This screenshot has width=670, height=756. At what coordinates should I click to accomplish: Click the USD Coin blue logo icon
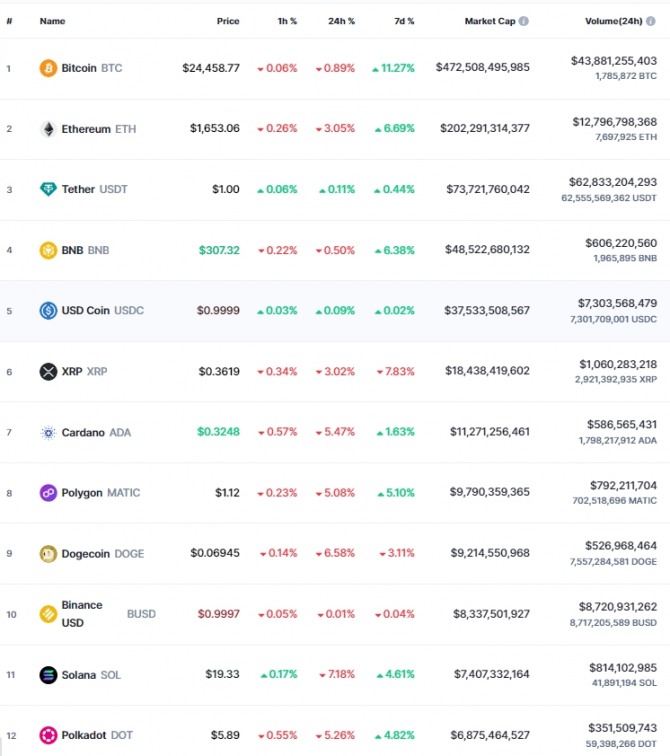tap(48, 310)
